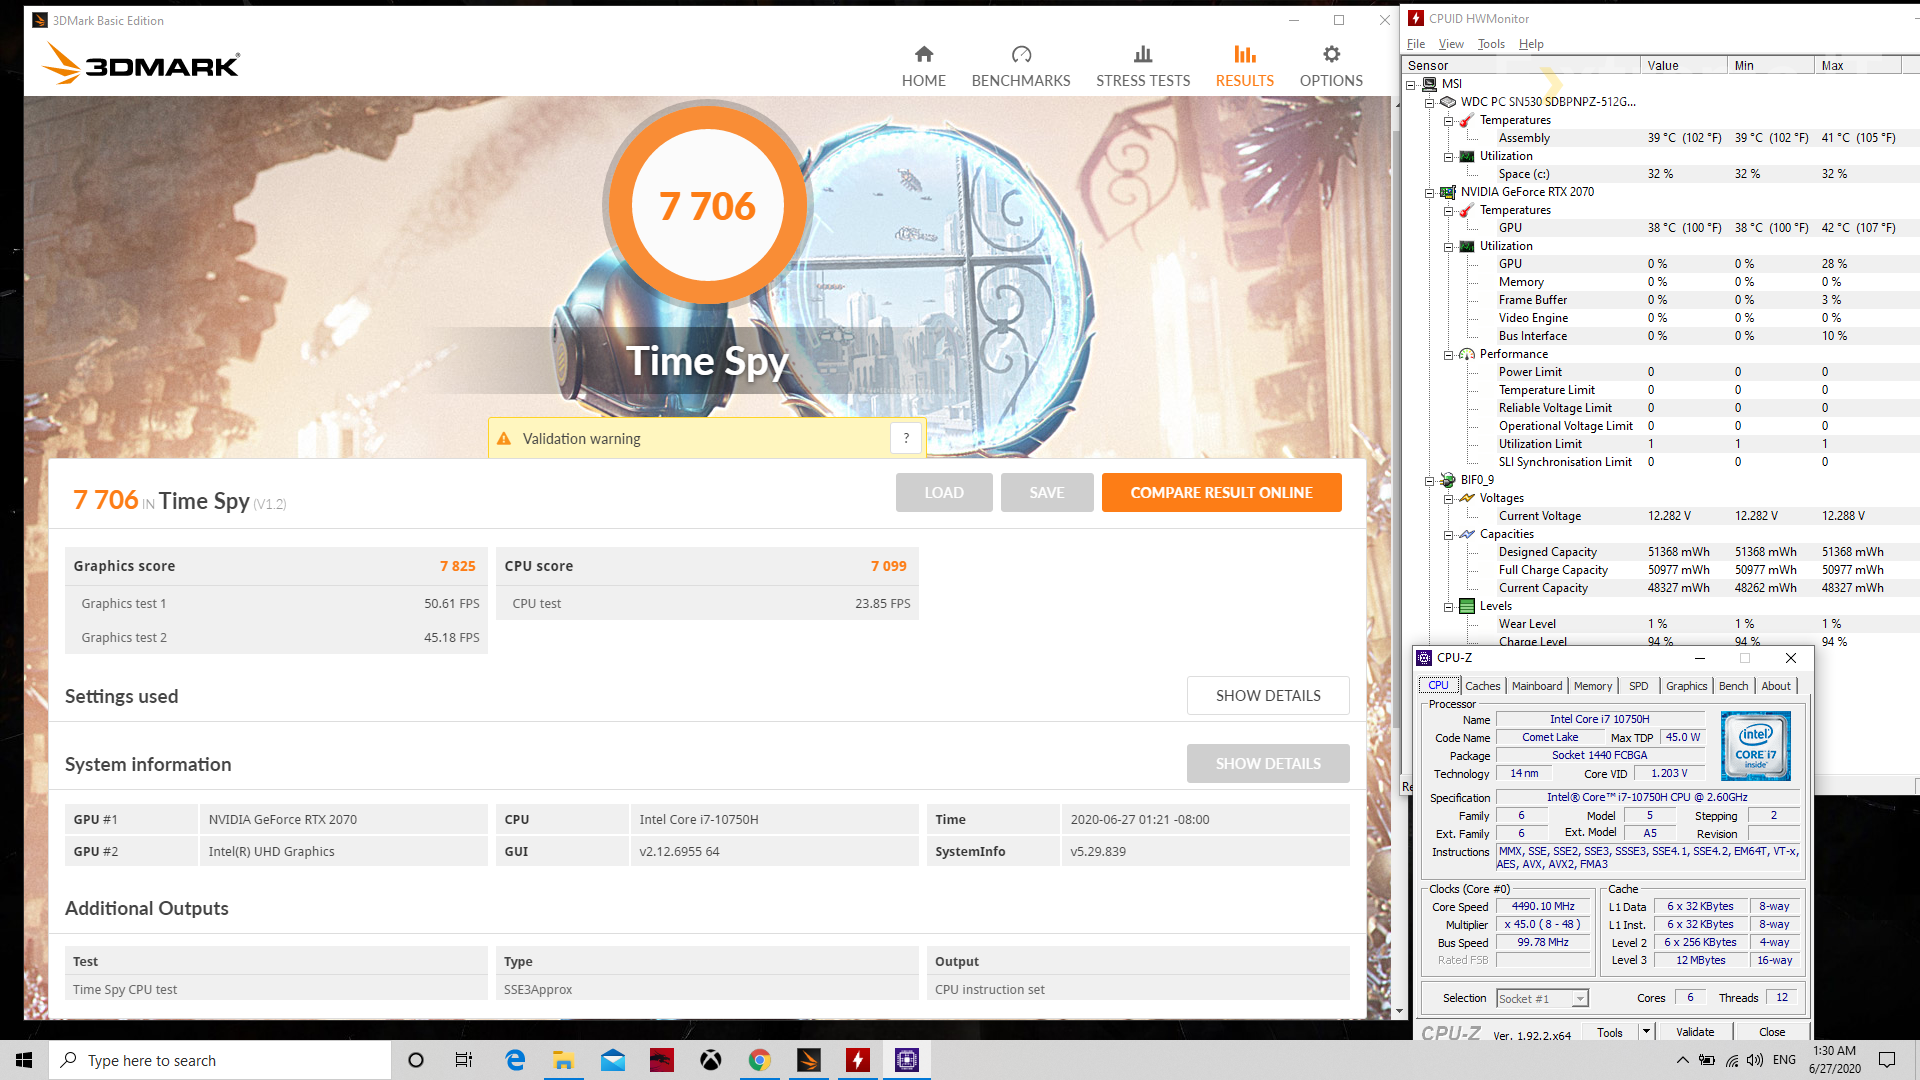The width and height of the screenshot is (1920, 1080).
Task: Open HWMonitor Help menu
Action: (1531, 44)
